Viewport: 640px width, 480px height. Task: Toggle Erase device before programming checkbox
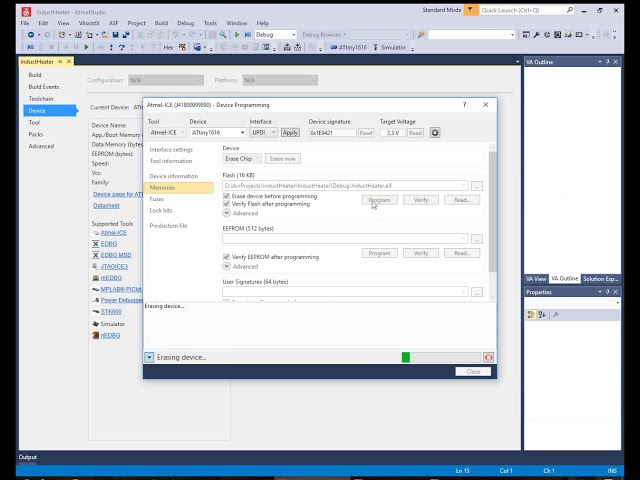pyautogui.click(x=227, y=196)
